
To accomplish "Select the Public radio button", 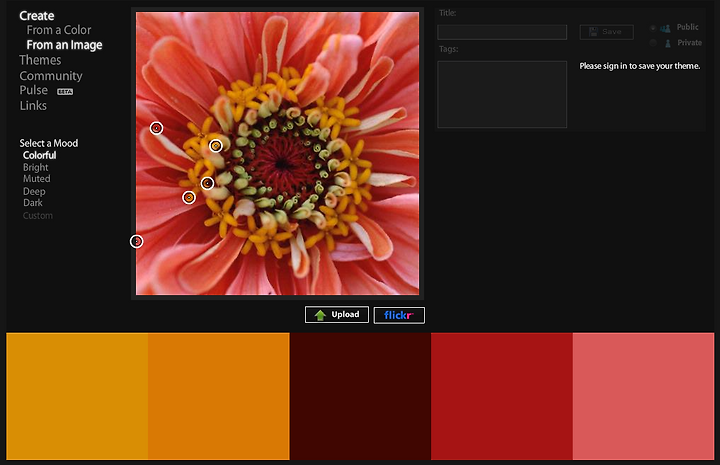I will coord(653,28).
